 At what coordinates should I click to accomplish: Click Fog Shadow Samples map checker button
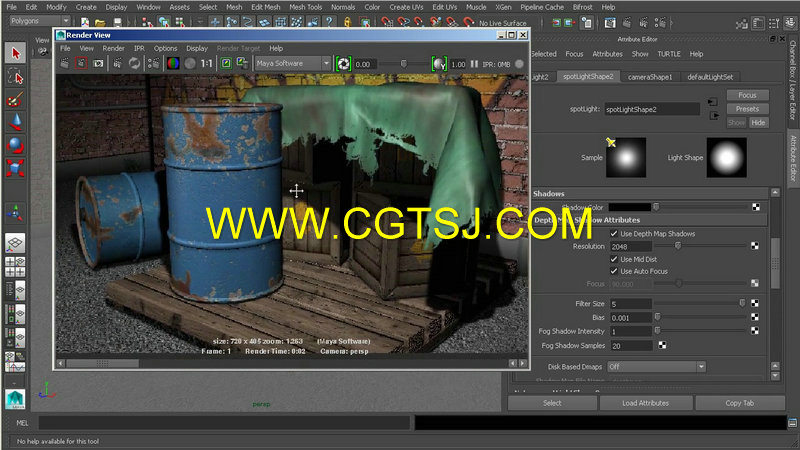pyautogui.click(x=662, y=345)
